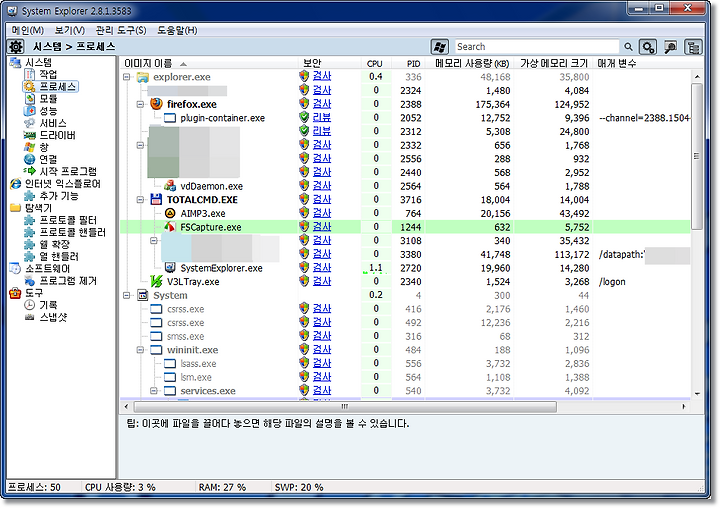Click 검사 link for V3LTray.exe
Image resolution: width=720 pixels, height=508 pixels.
321,281
